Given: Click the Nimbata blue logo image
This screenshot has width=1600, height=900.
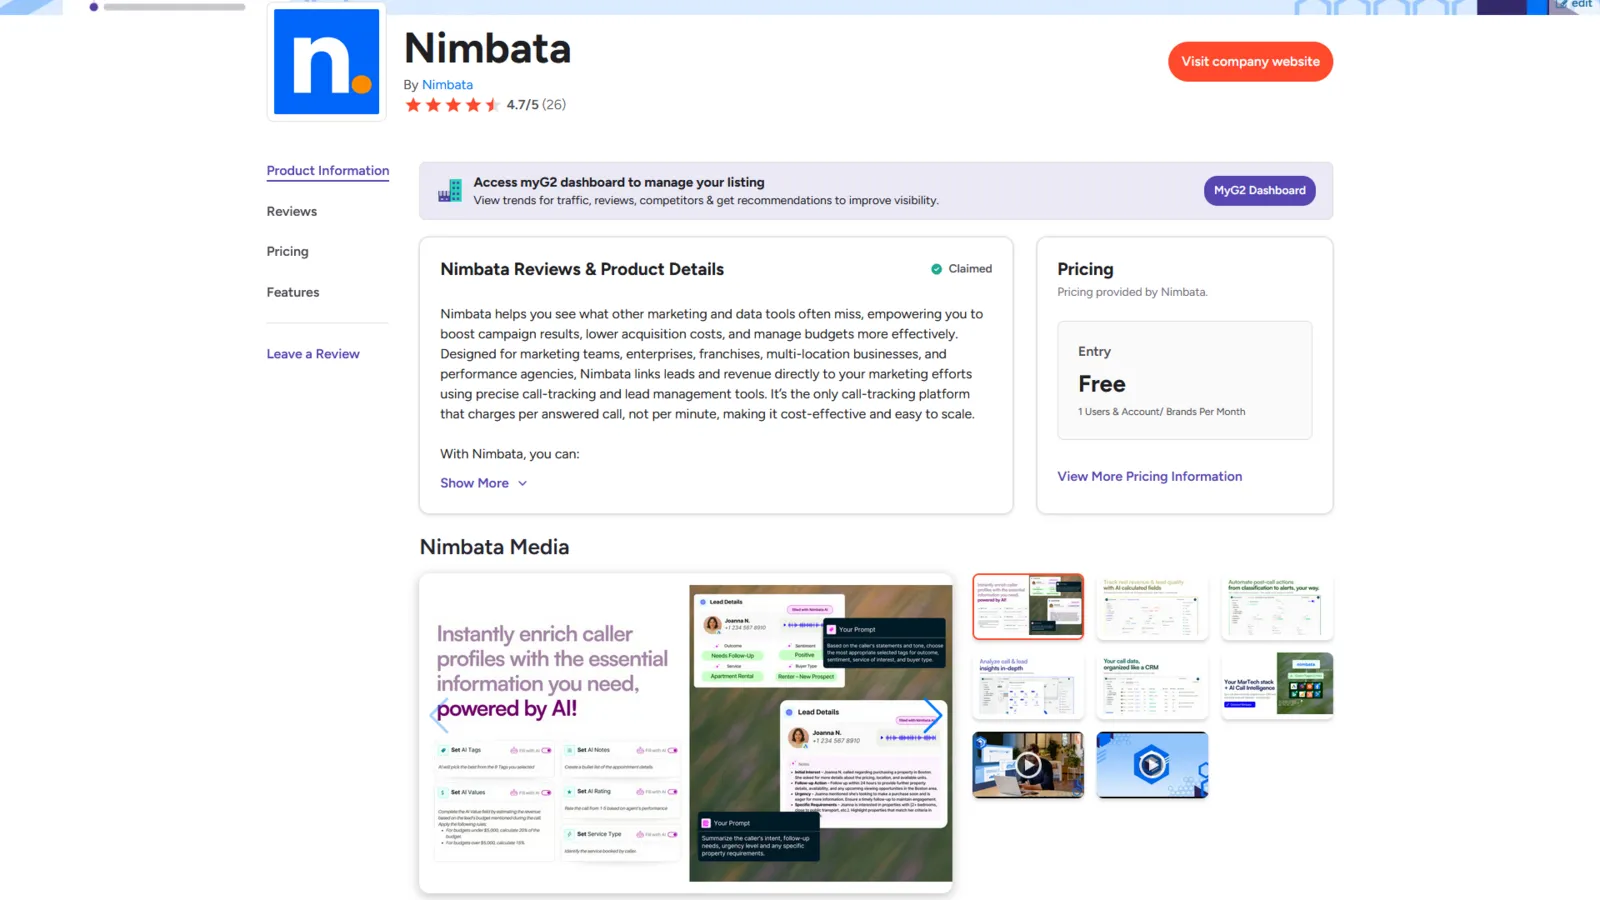Looking at the screenshot, I should [x=326, y=61].
